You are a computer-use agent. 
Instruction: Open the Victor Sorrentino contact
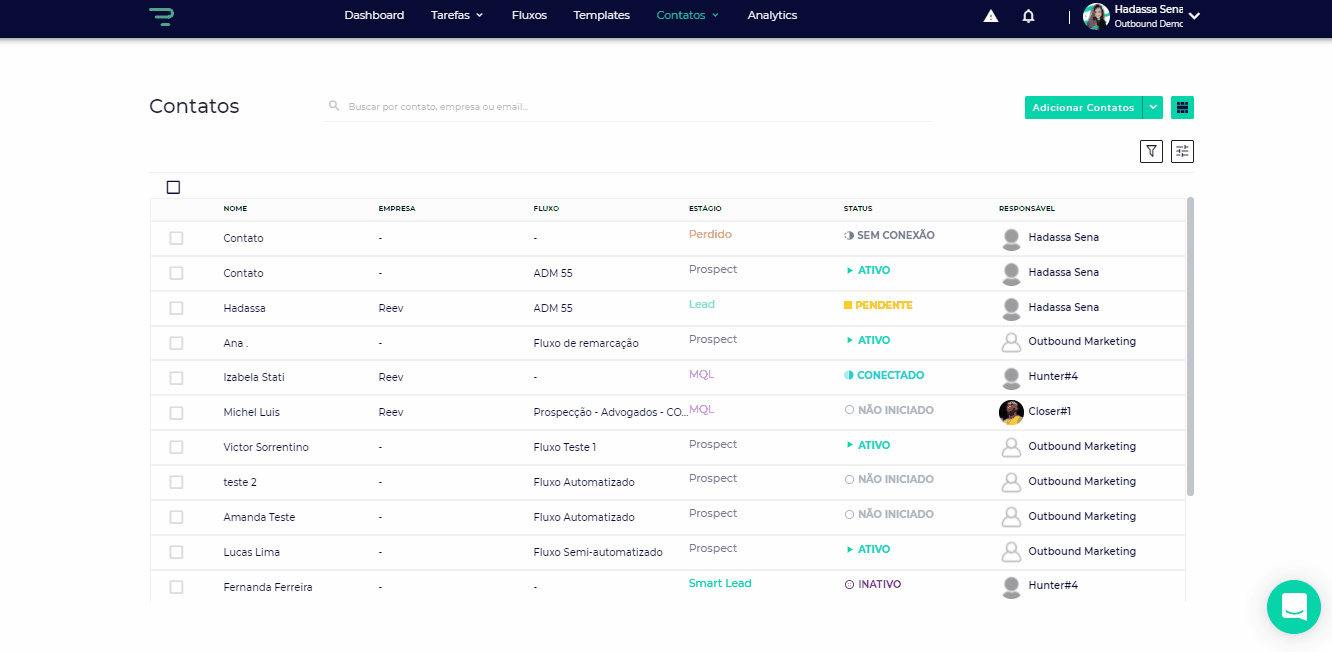pyautogui.click(x=266, y=447)
